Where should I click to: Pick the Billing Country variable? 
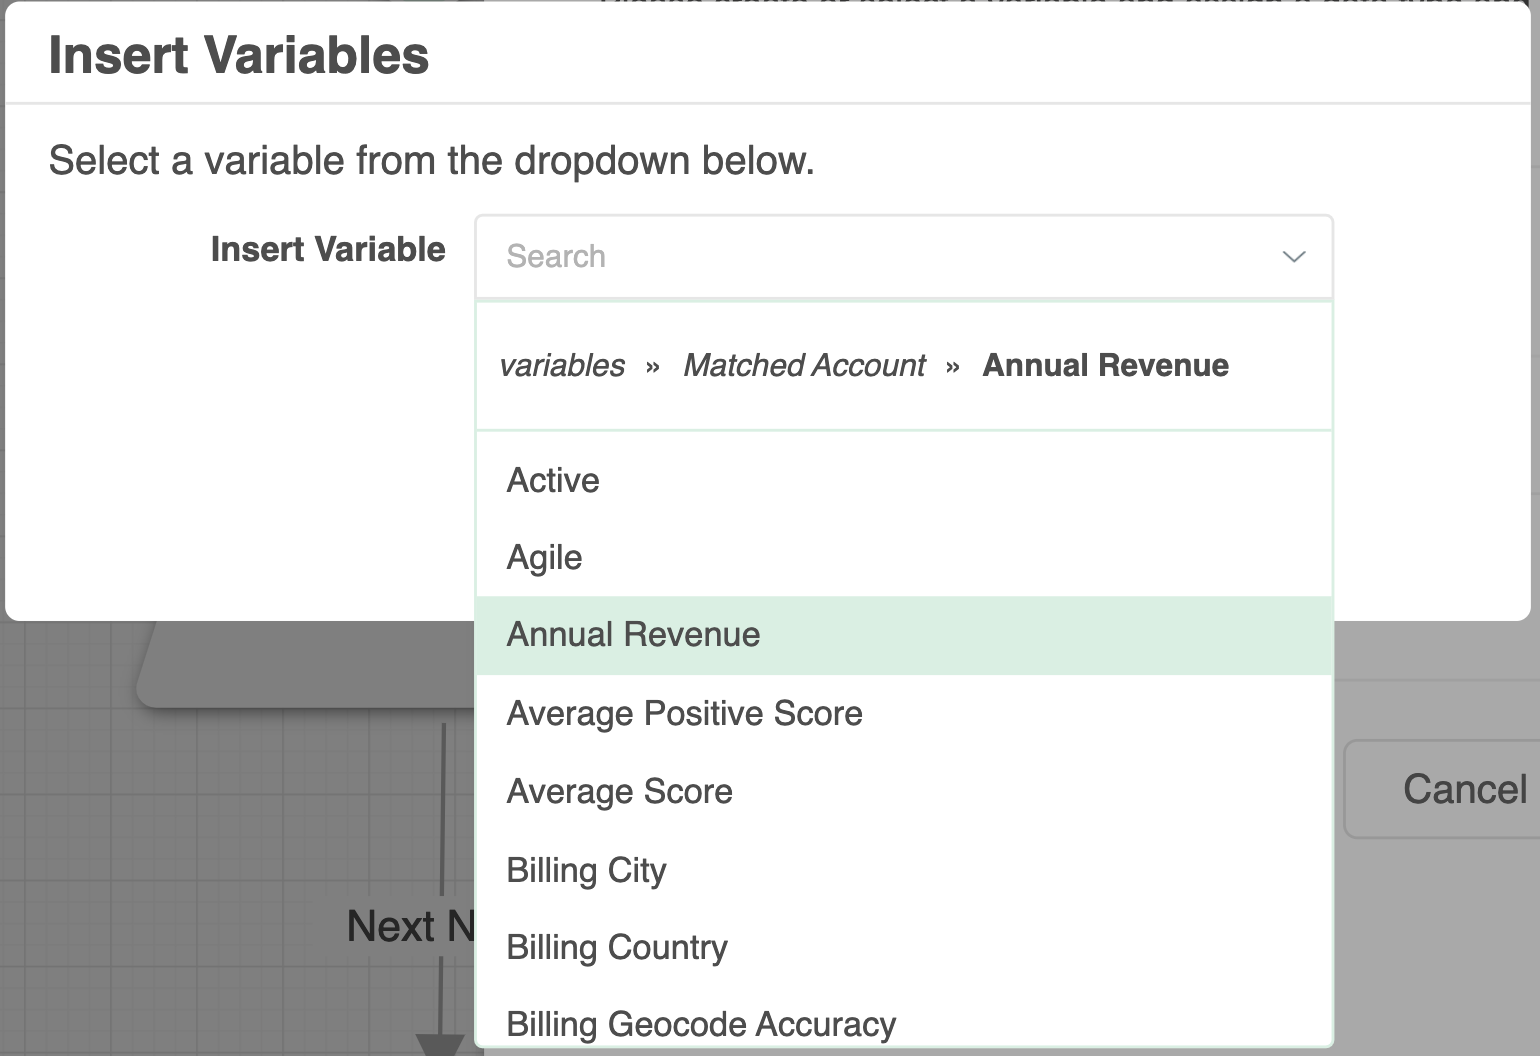[x=617, y=947]
